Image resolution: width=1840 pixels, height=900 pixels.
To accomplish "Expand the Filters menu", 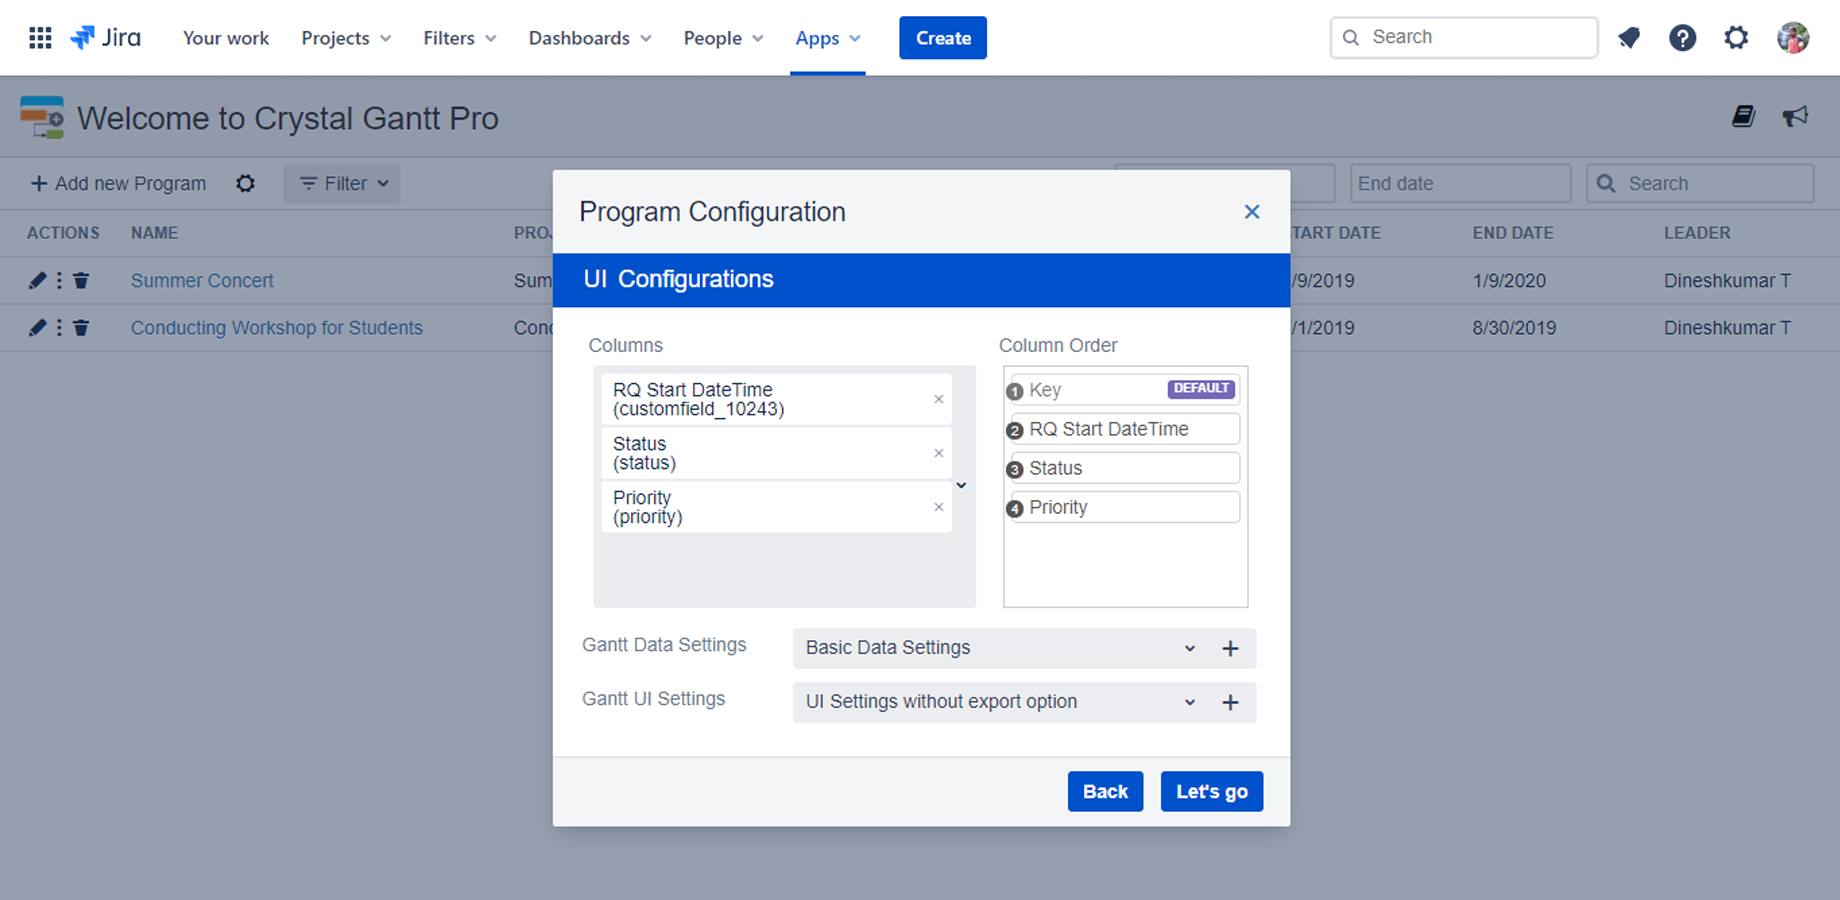I will click(x=459, y=38).
